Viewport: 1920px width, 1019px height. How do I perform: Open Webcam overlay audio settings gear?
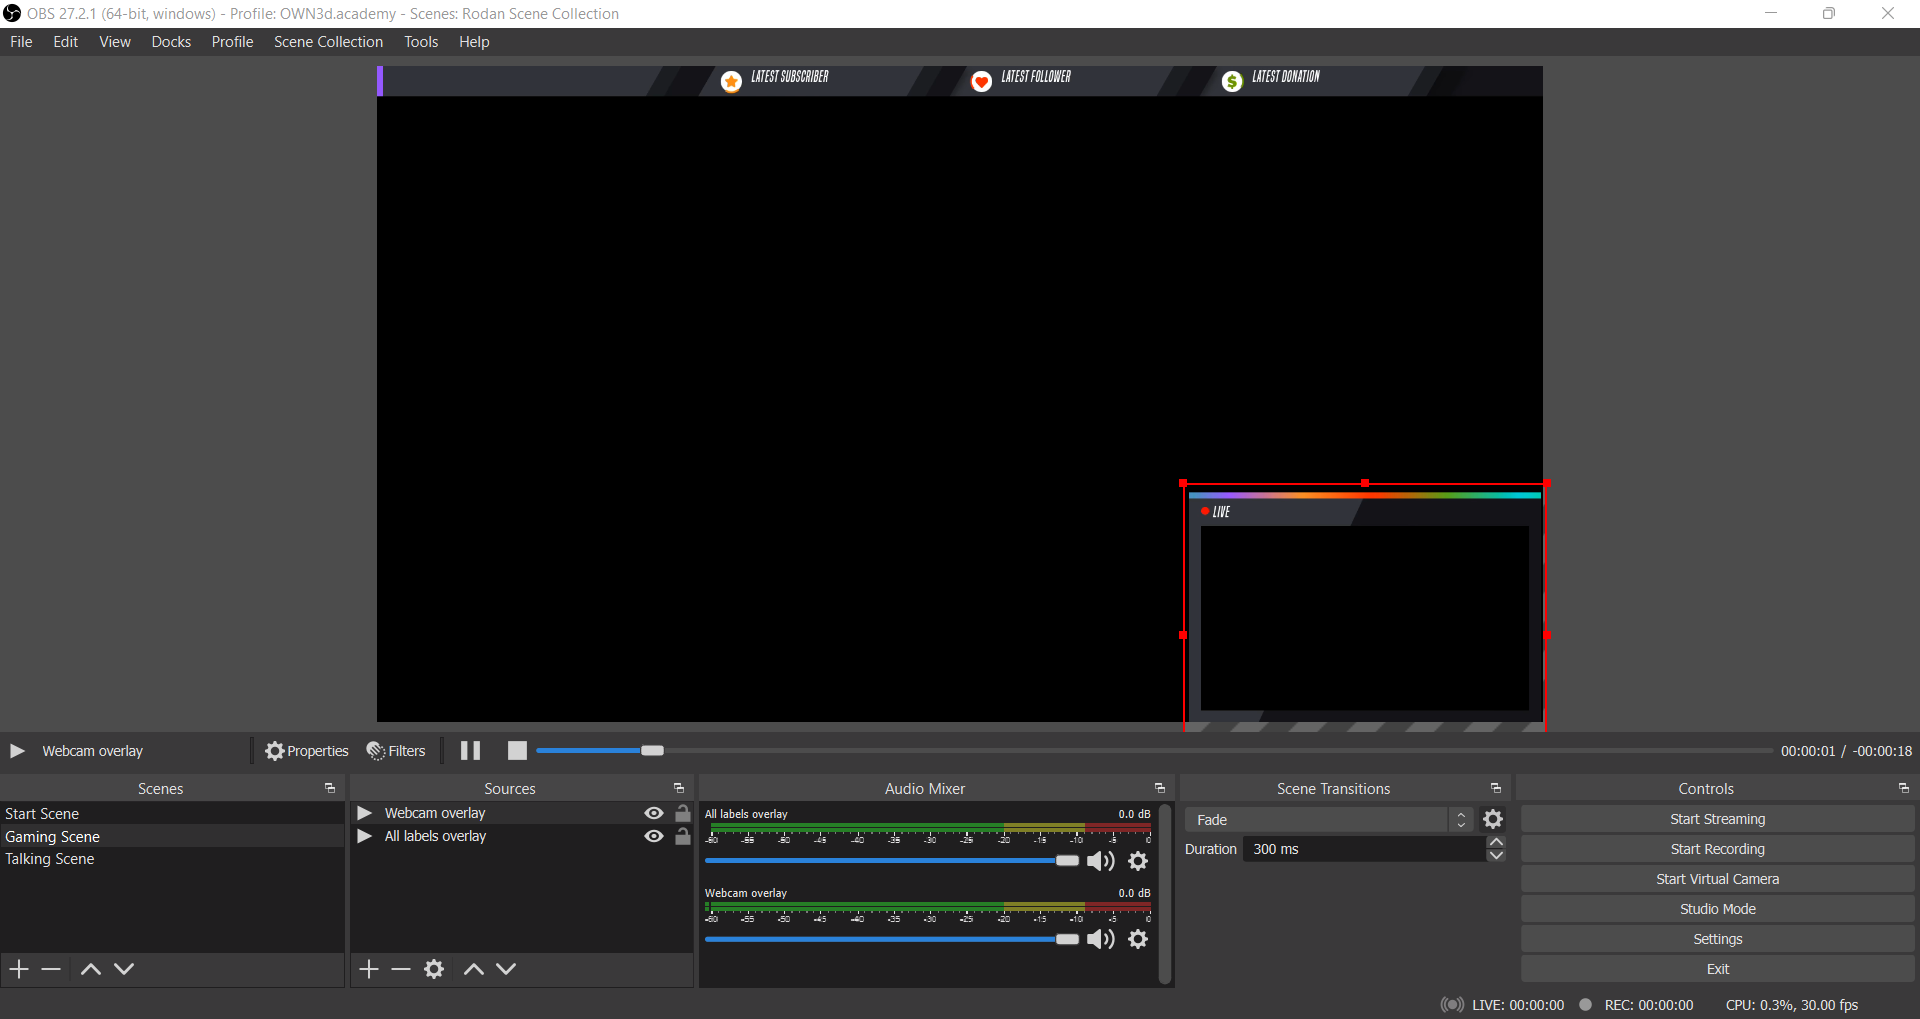pyautogui.click(x=1138, y=939)
